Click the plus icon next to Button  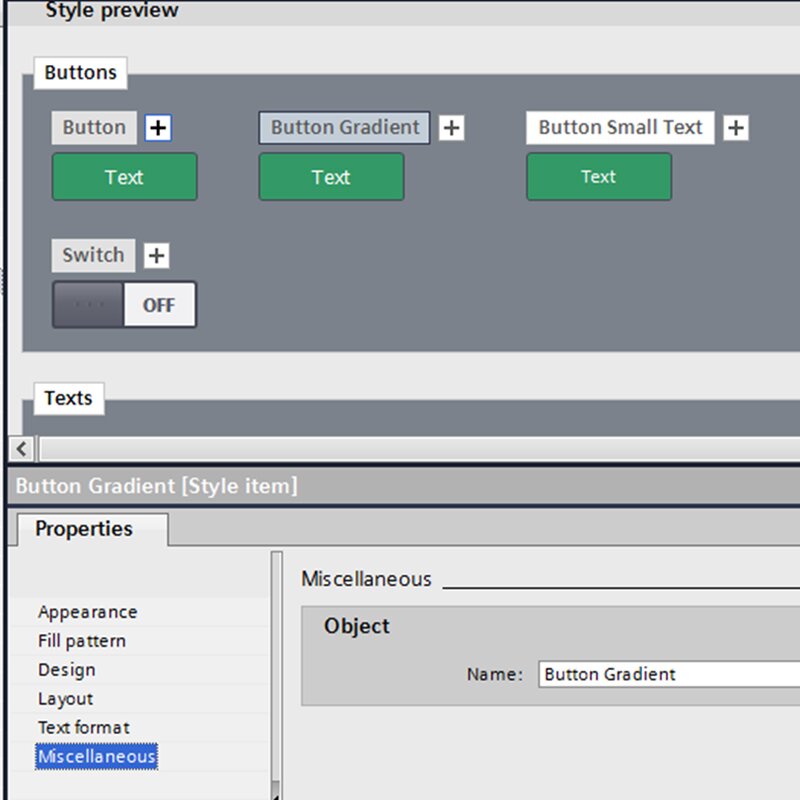click(x=158, y=128)
